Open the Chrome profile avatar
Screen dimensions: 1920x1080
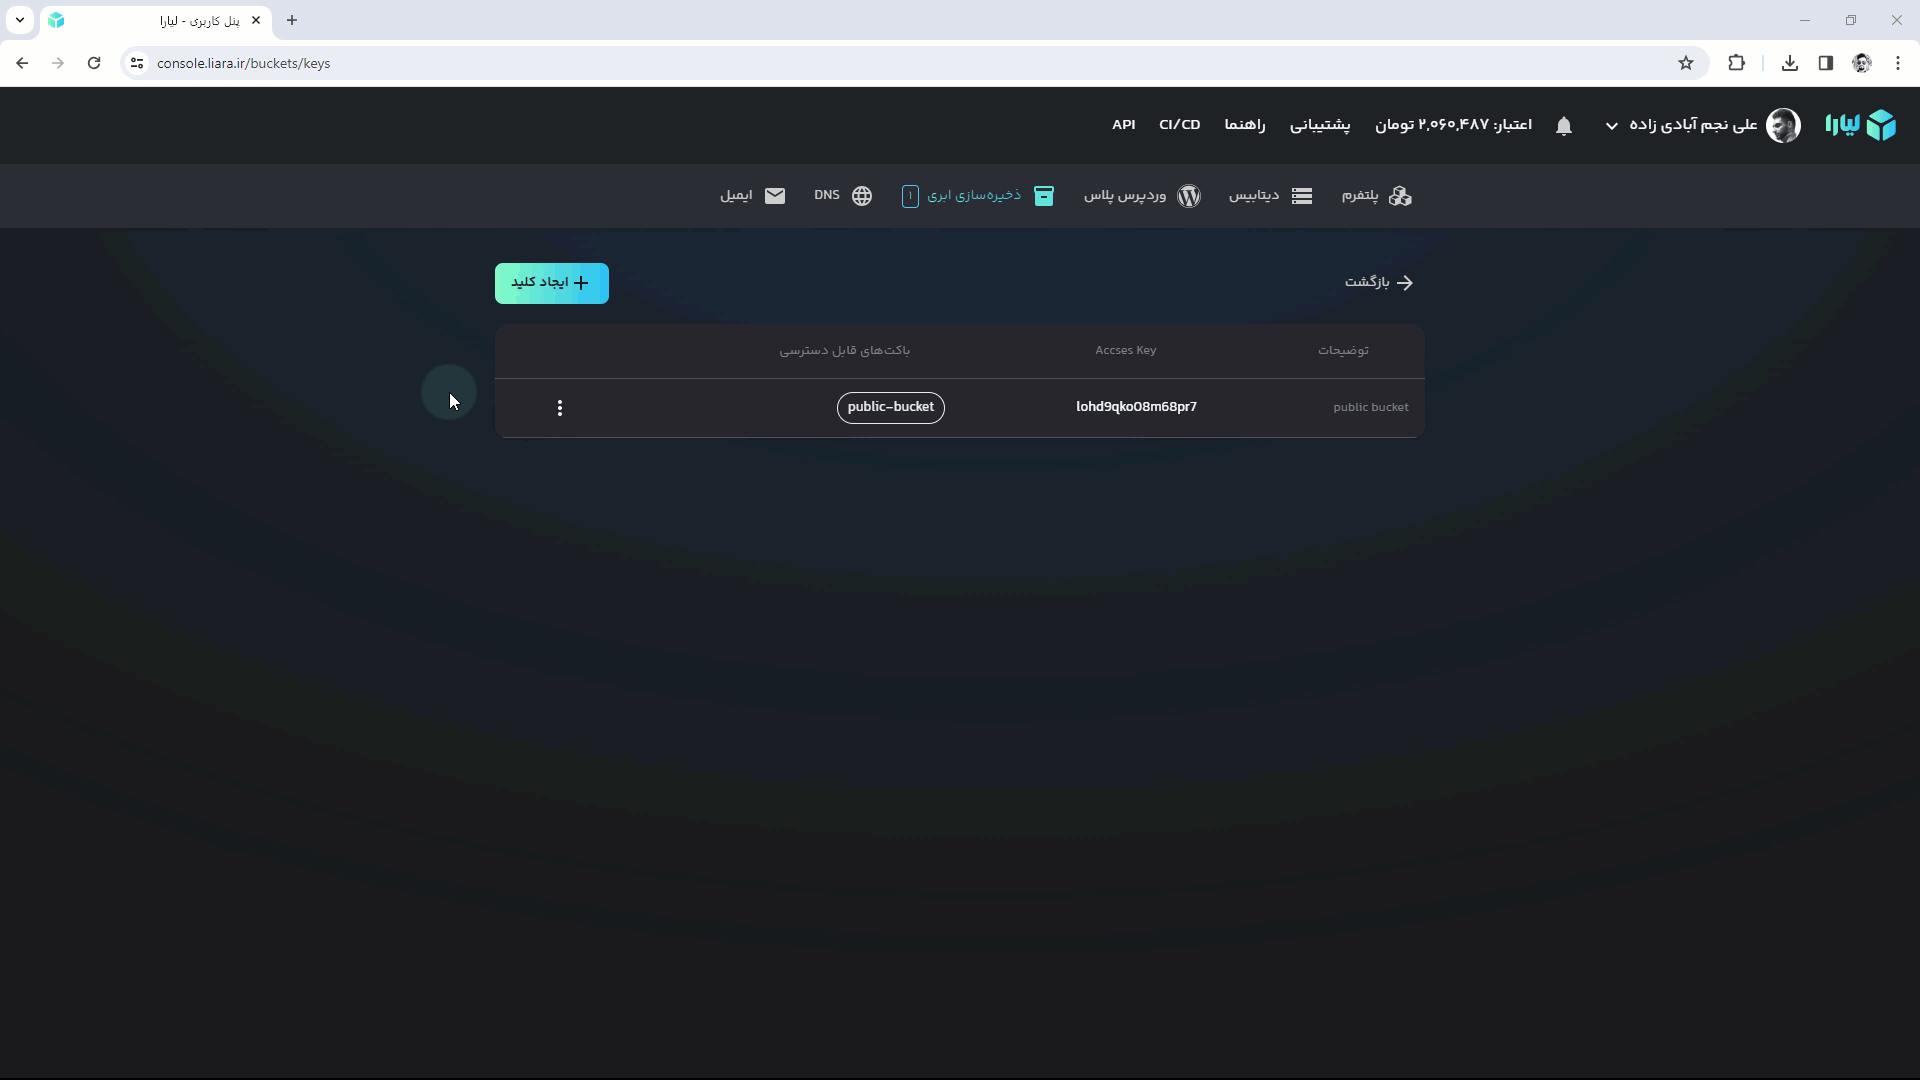(1862, 63)
